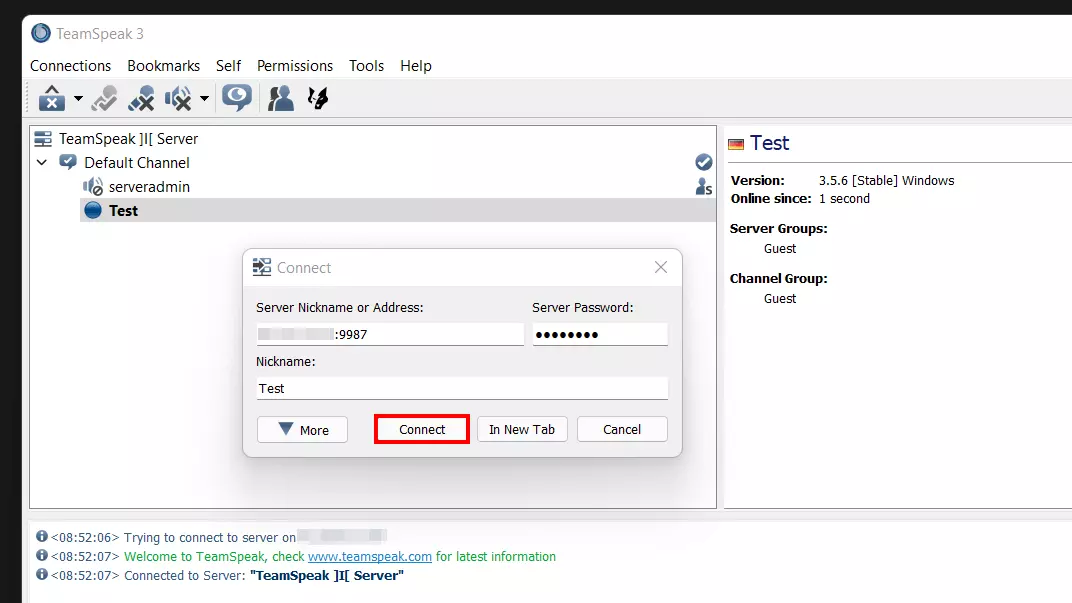Click the default channel checkmark badge
Image resolution: width=1072 pixels, height=603 pixels.
pos(704,162)
